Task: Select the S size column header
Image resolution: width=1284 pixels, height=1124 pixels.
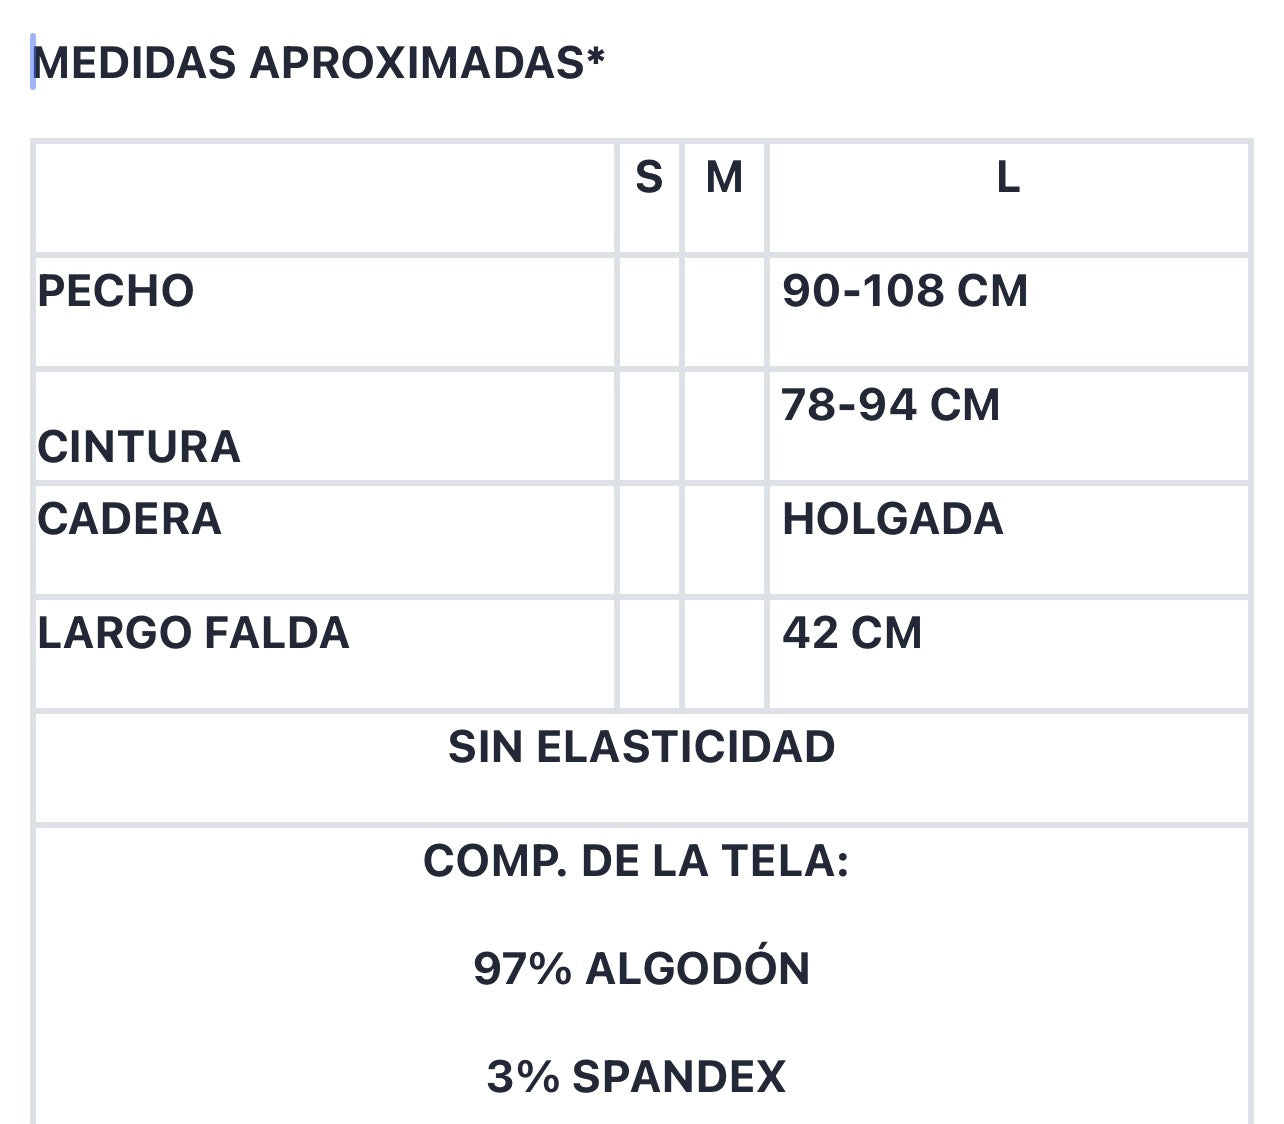Action: click(649, 178)
